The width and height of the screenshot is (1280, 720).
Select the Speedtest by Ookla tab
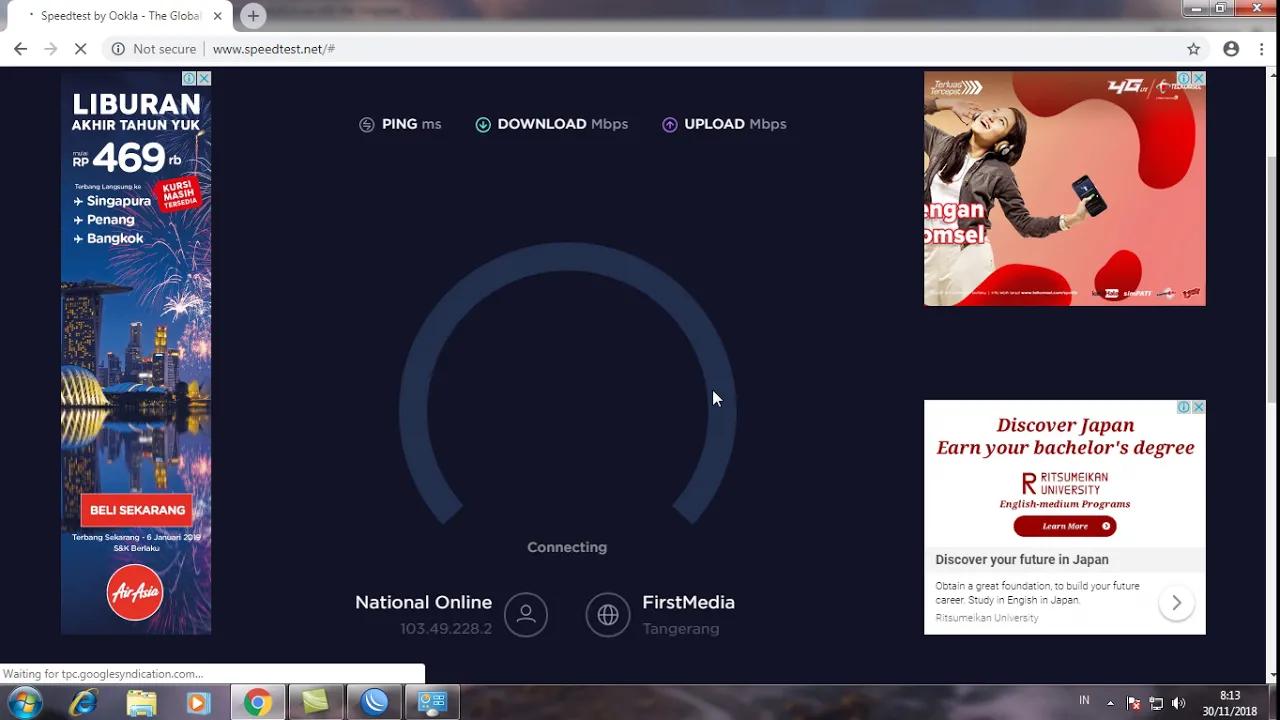coord(118,16)
